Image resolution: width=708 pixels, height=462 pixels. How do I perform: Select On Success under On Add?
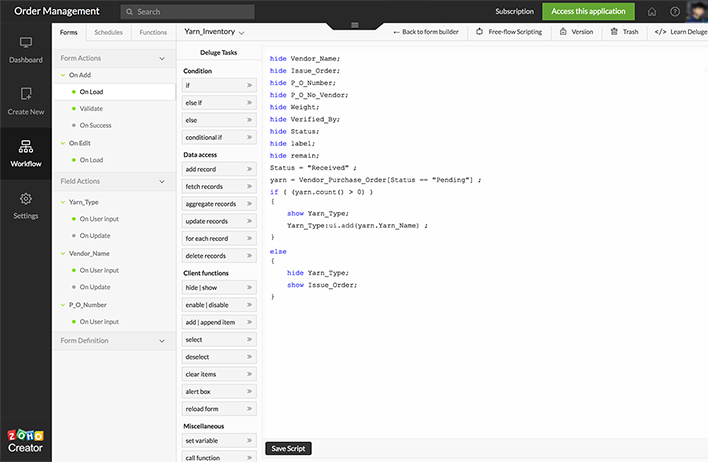[95, 125]
